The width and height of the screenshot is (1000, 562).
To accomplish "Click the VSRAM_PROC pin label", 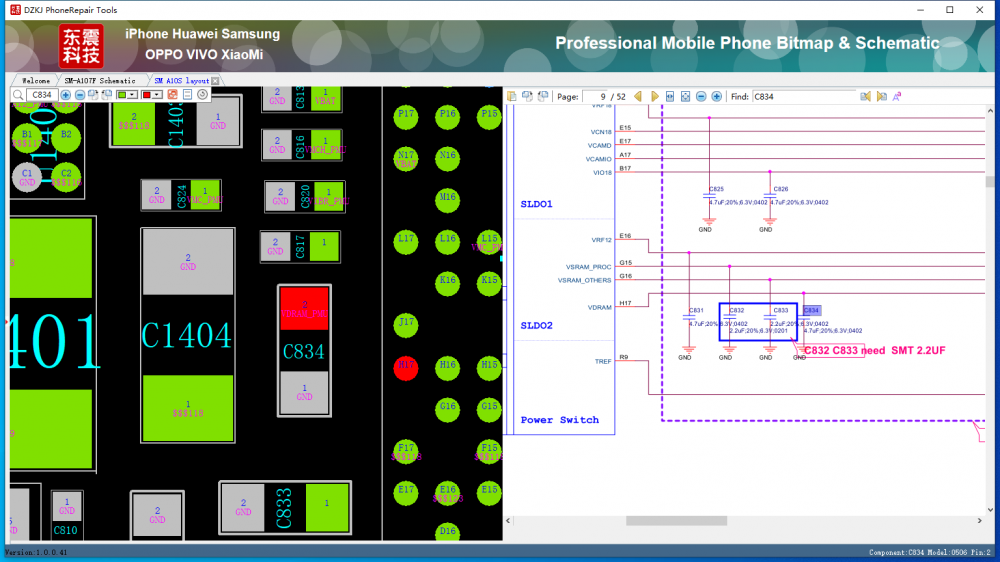I will [x=588, y=267].
